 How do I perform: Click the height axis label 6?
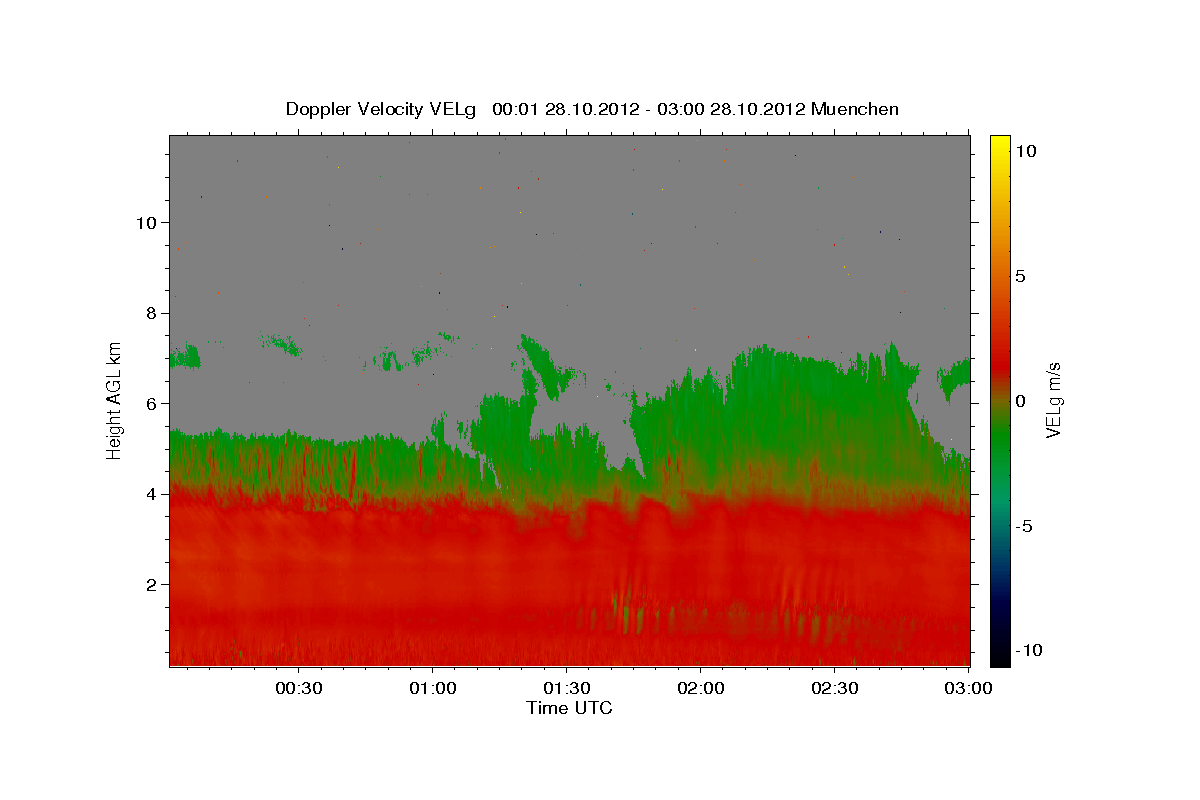pos(151,403)
